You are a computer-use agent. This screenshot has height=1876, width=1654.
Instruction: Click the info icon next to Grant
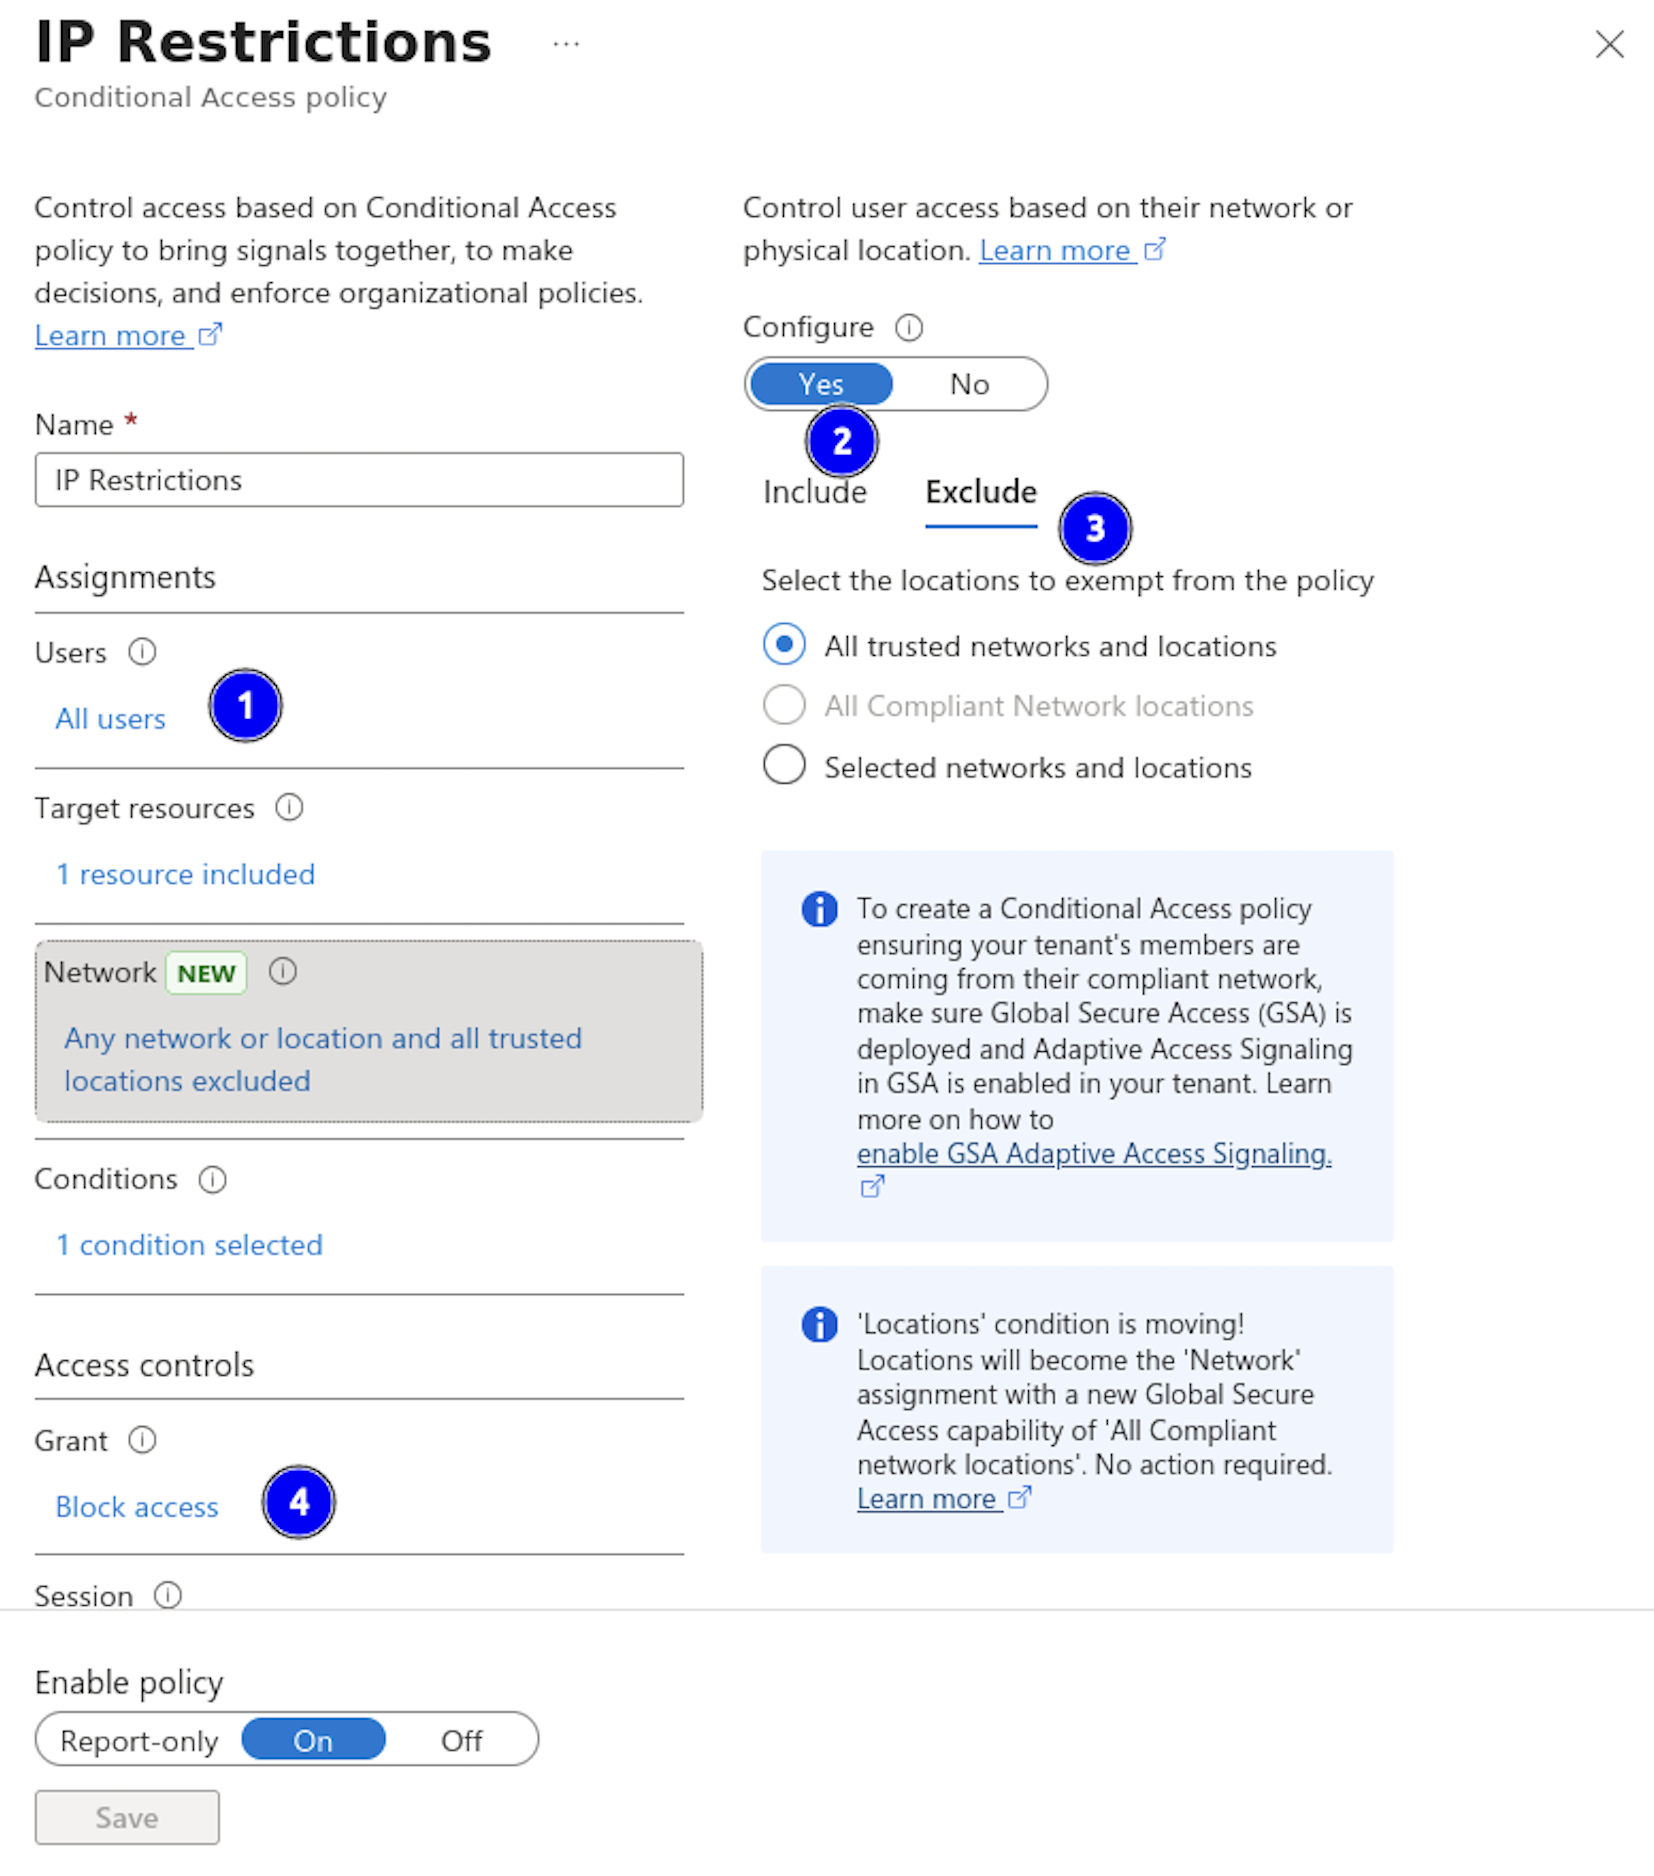[x=142, y=1440]
